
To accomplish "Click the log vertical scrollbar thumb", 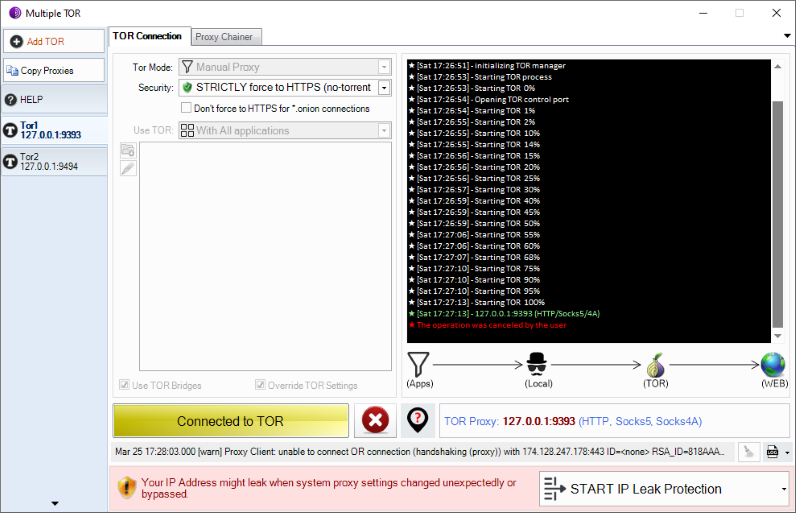I will [777, 214].
